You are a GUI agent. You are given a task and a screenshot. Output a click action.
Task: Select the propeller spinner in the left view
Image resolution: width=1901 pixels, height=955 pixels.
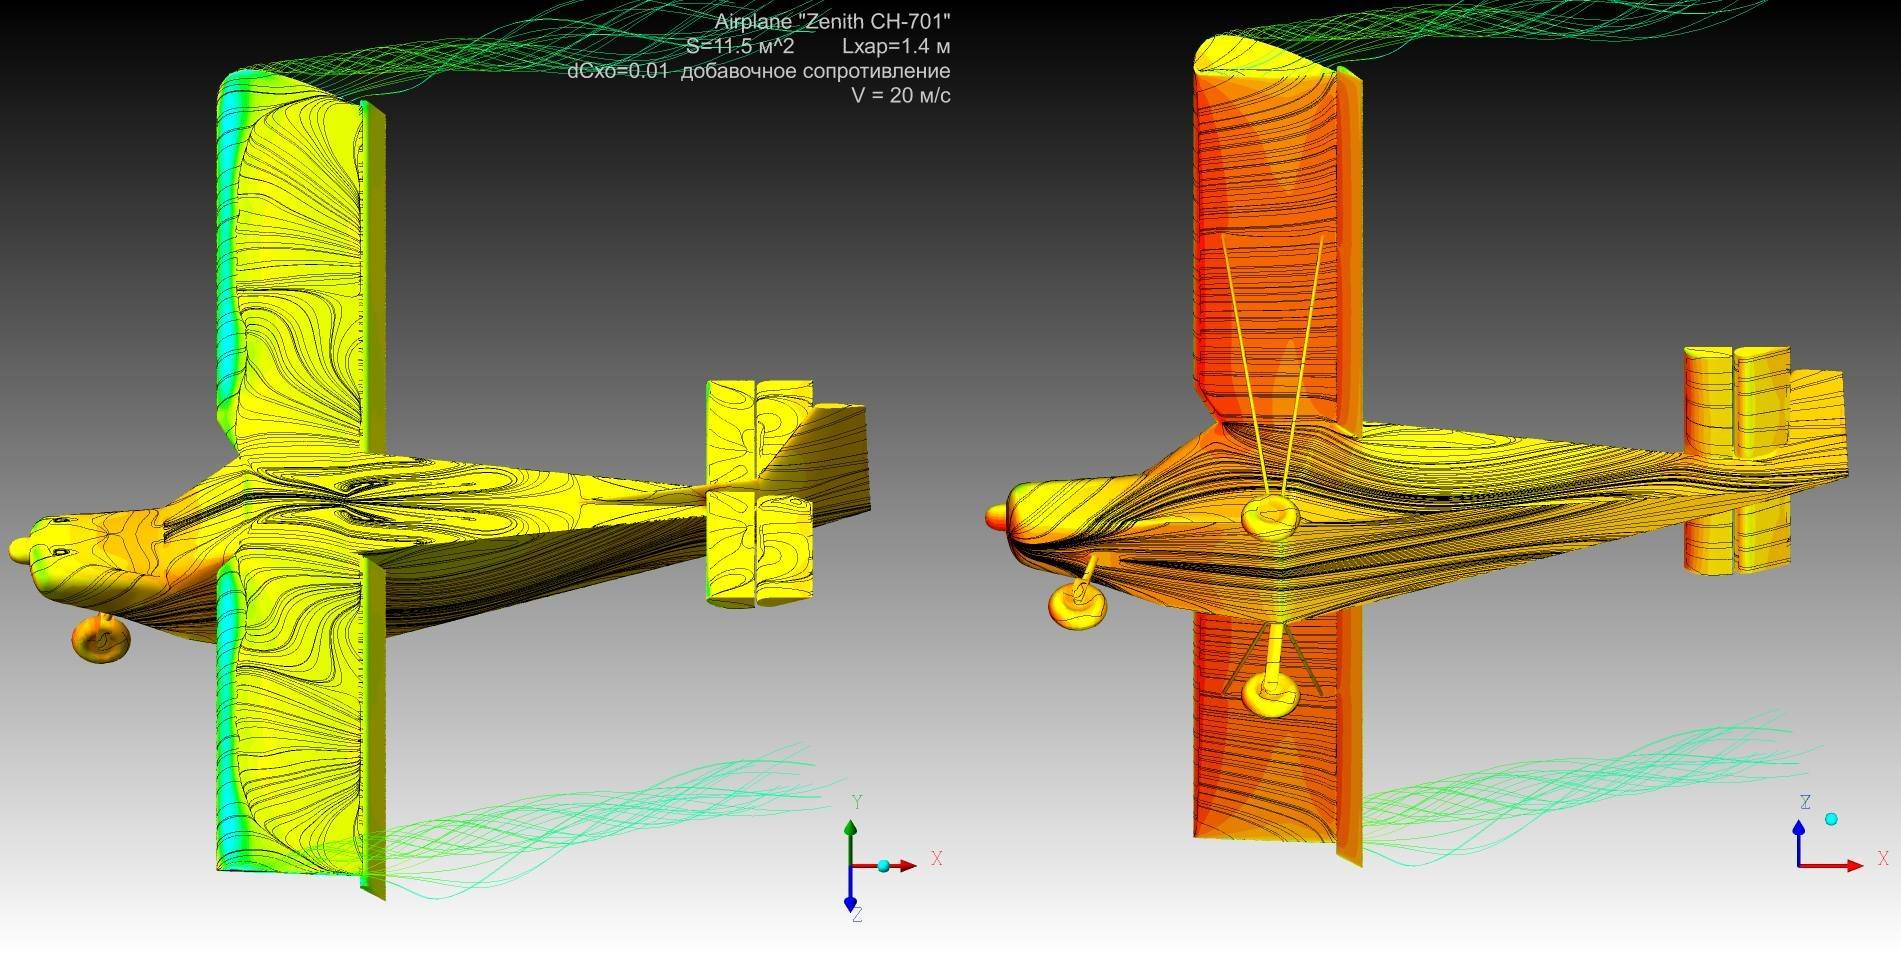(21, 549)
